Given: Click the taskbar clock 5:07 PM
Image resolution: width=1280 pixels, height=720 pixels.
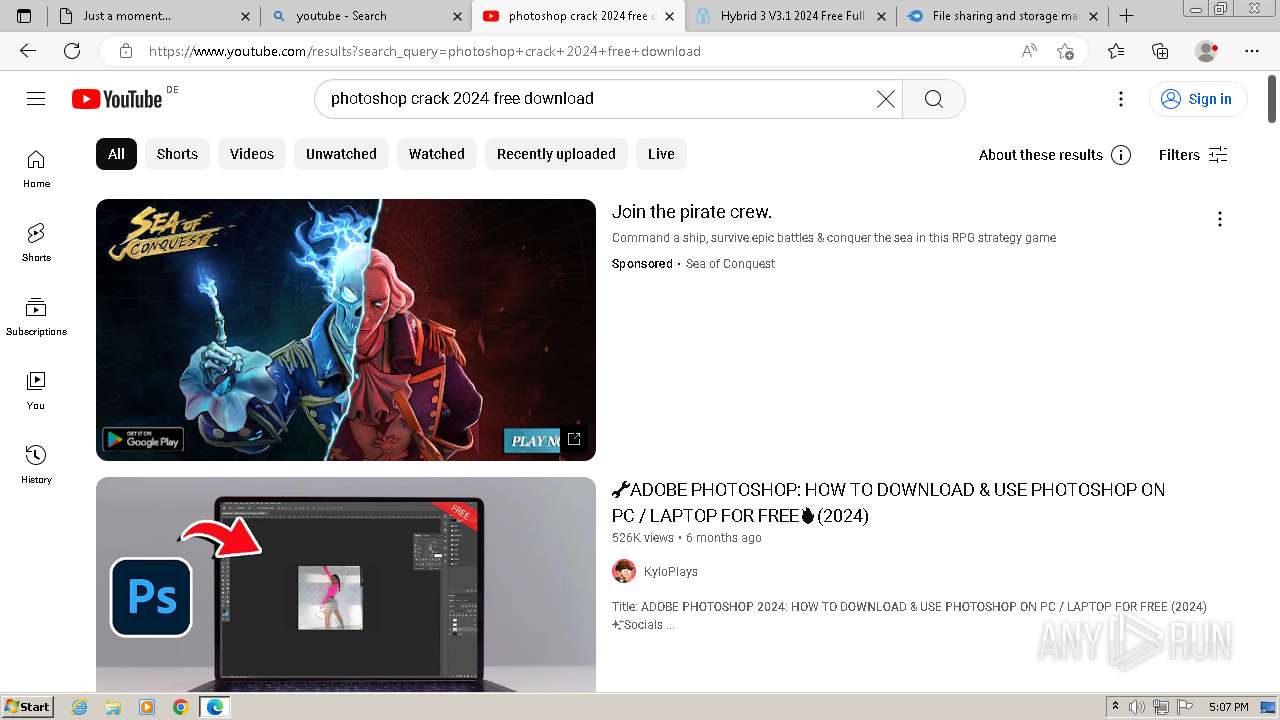Looking at the screenshot, I should (1228, 707).
